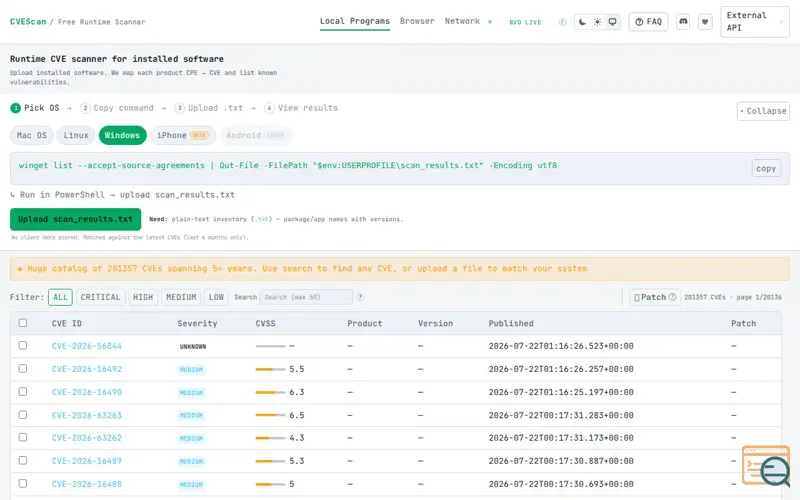800x500 pixels.
Task: Select iPhone beta as the operating system
Action: [x=183, y=135]
